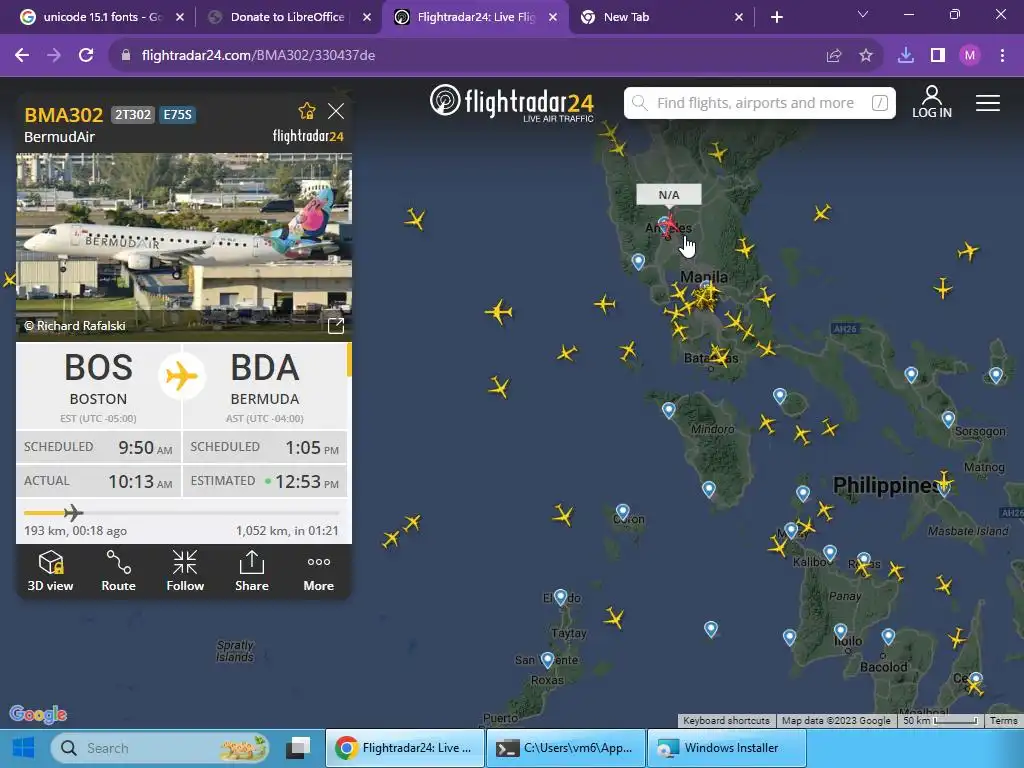Click the 2T302 flight number badge
The width and height of the screenshot is (1024, 768).
coord(133,115)
